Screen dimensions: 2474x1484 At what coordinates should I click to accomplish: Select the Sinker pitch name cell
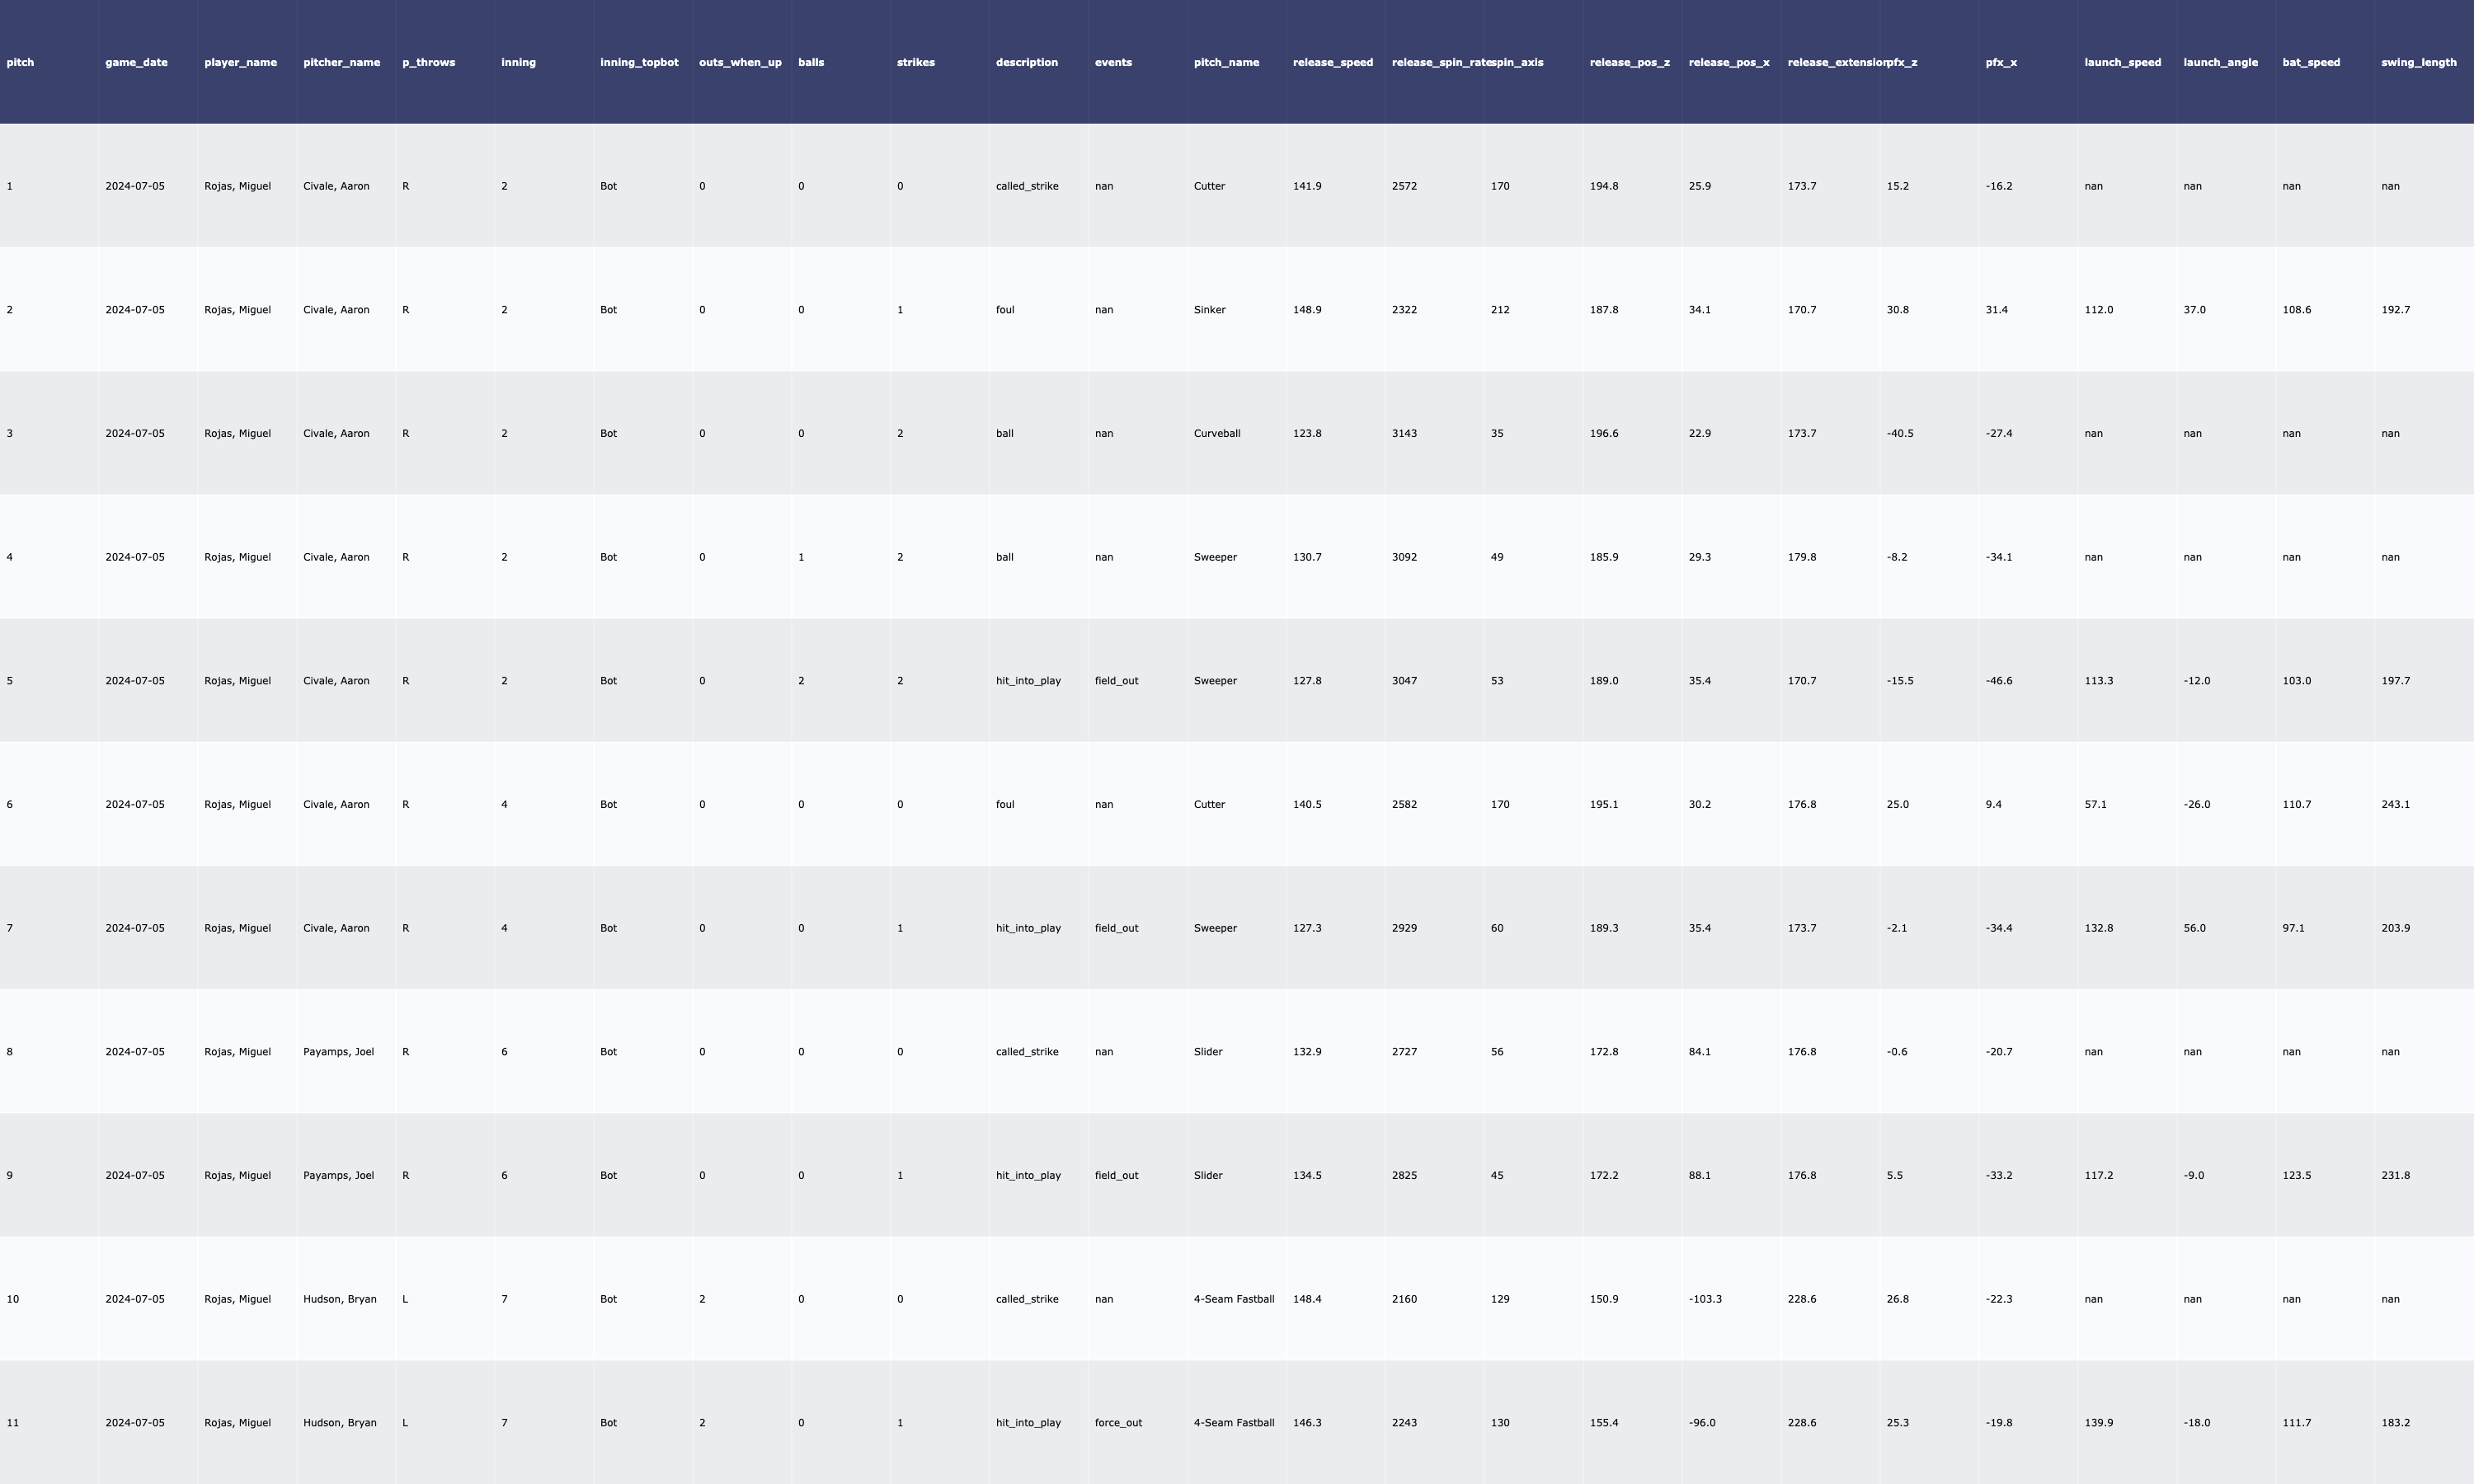point(1209,310)
